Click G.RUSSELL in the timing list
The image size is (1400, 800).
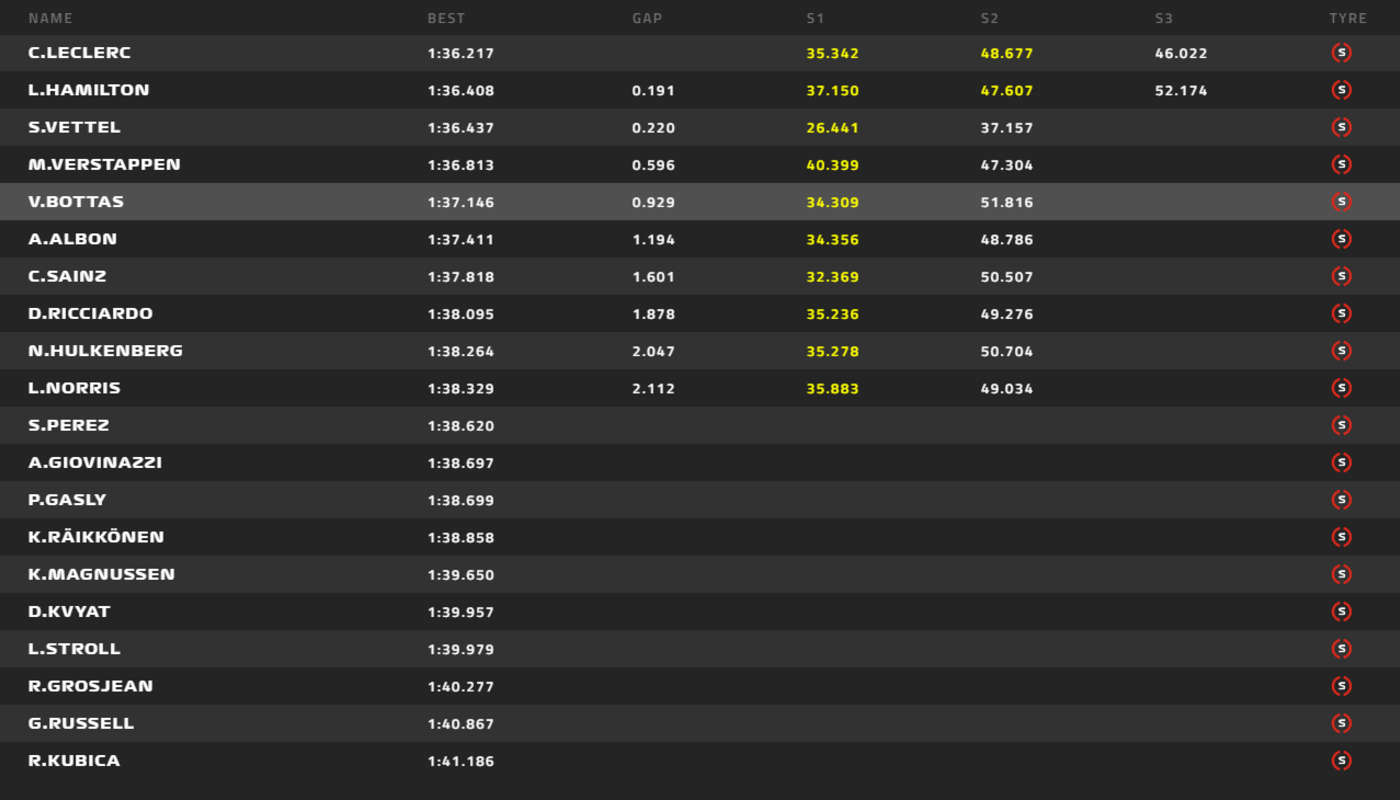coord(81,723)
